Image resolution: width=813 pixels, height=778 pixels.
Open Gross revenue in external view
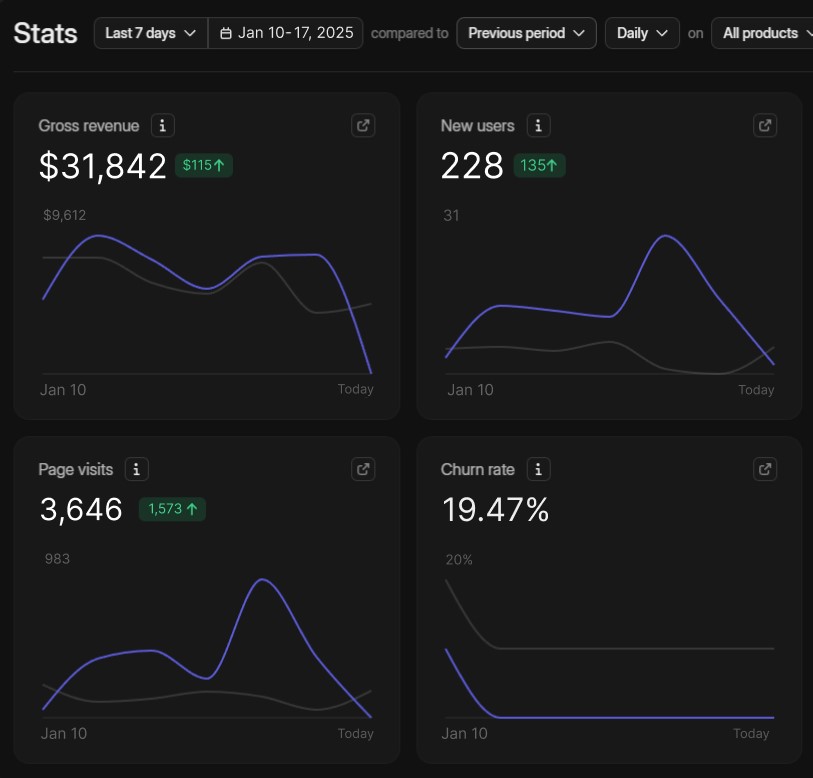(x=363, y=126)
